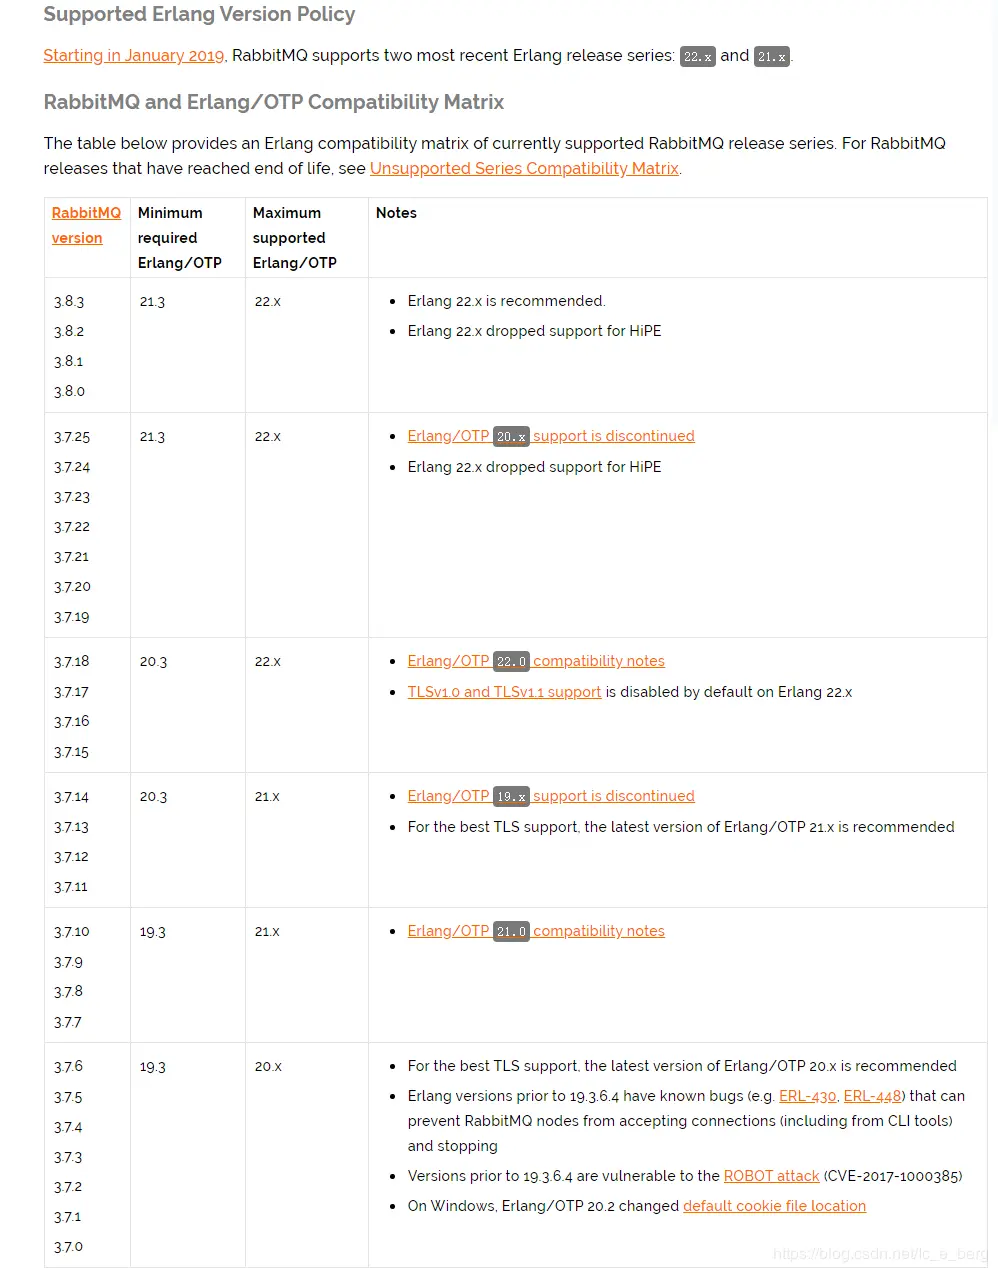Select version 3.7.5 cell

[x=69, y=1097]
